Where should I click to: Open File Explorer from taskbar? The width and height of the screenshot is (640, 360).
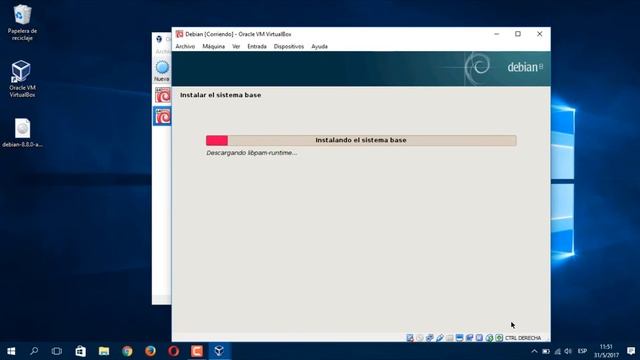[x=104, y=351]
